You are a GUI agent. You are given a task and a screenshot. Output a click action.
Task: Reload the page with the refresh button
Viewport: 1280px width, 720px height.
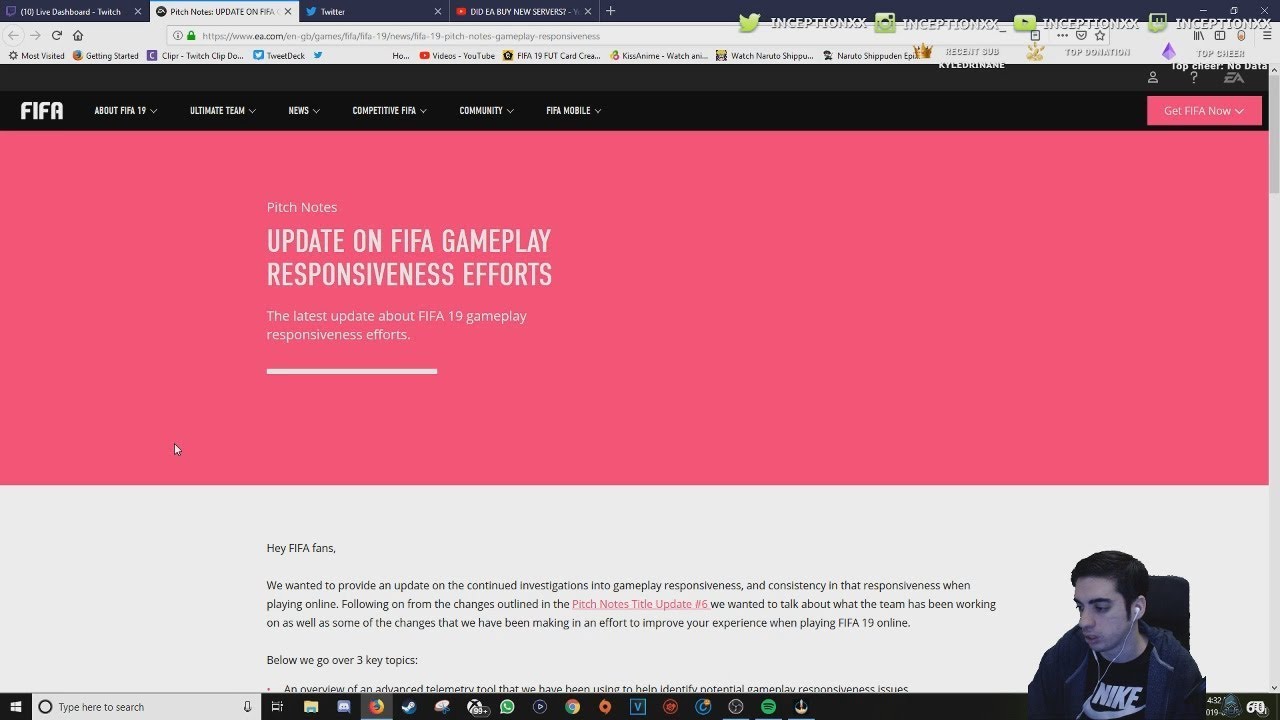click(x=57, y=35)
